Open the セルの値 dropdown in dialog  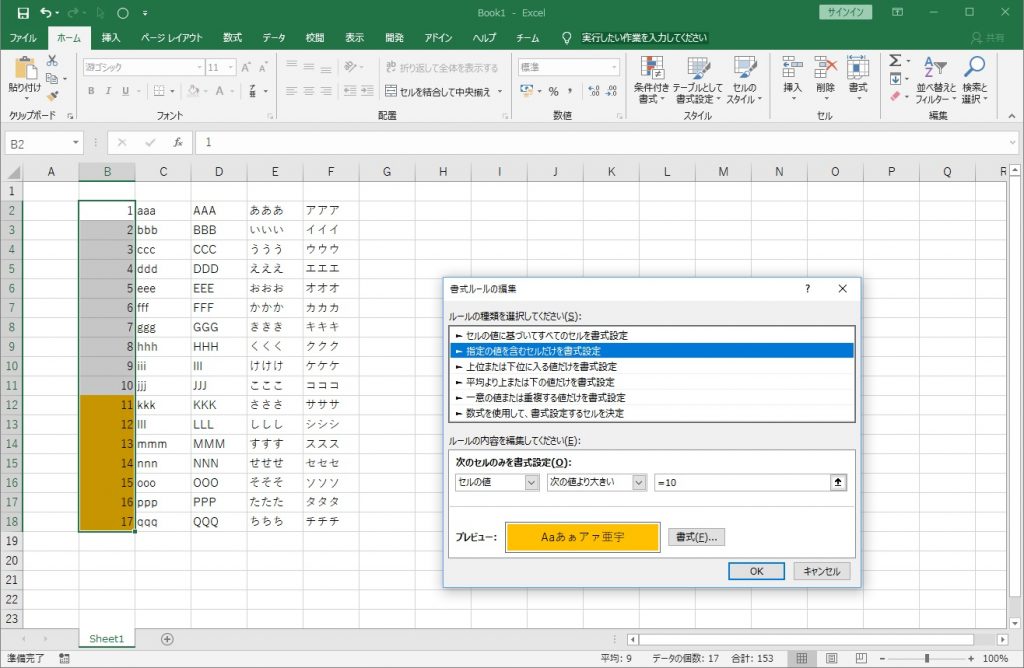[x=532, y=482]
